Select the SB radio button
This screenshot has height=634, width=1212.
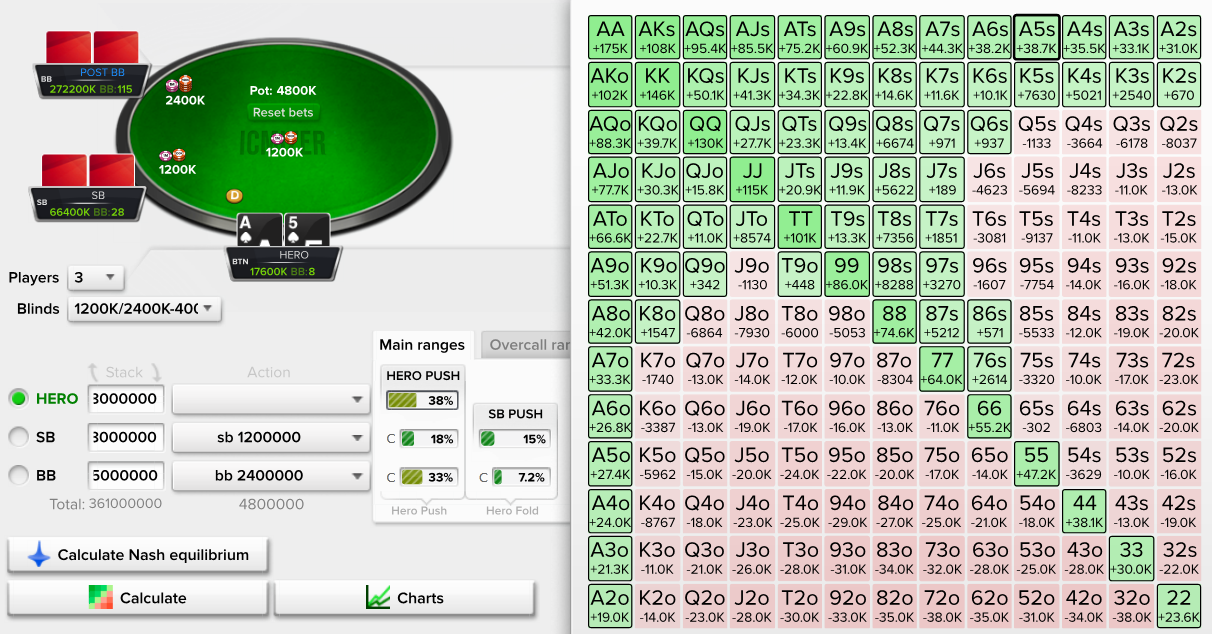pos(18,437)
